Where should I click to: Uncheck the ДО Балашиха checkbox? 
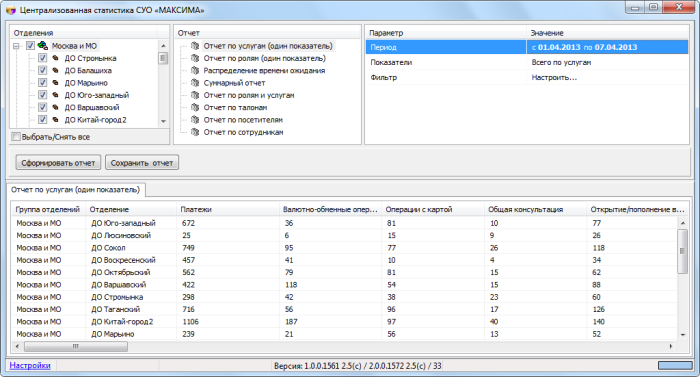point(42,70)
